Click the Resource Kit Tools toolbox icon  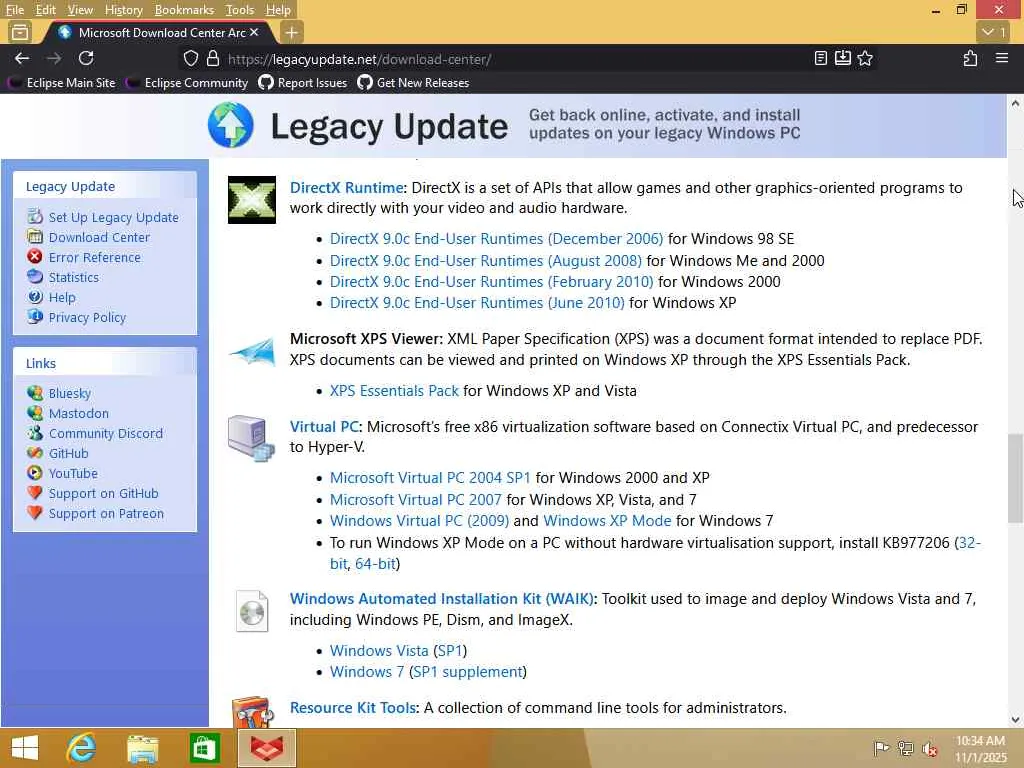click(252, 712)
